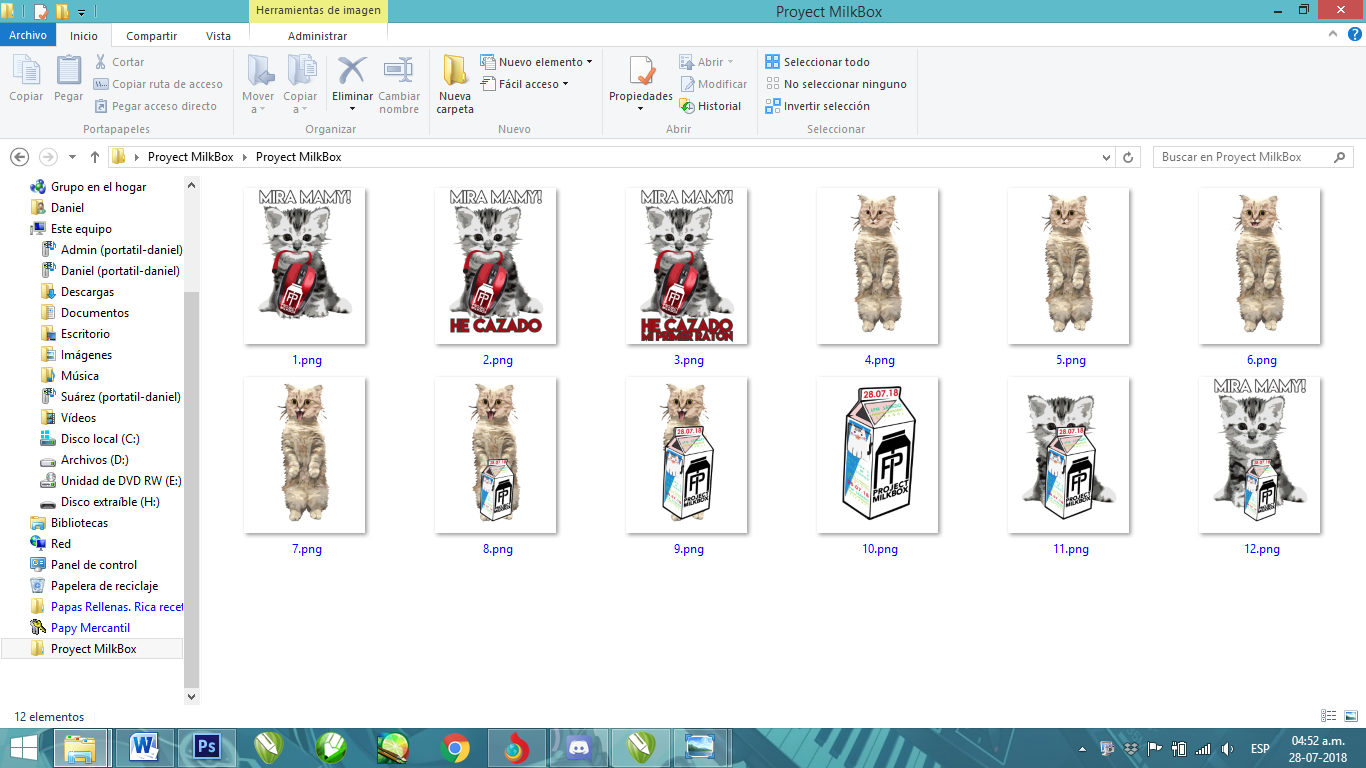This screenshot has width=1366, height=768.
Task: Click the Propiedades icon
Action: [641, 72]
